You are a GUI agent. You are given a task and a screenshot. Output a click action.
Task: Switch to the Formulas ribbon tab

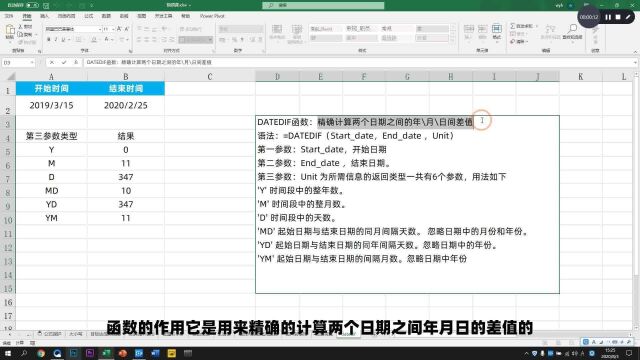[x=89, y=16]
